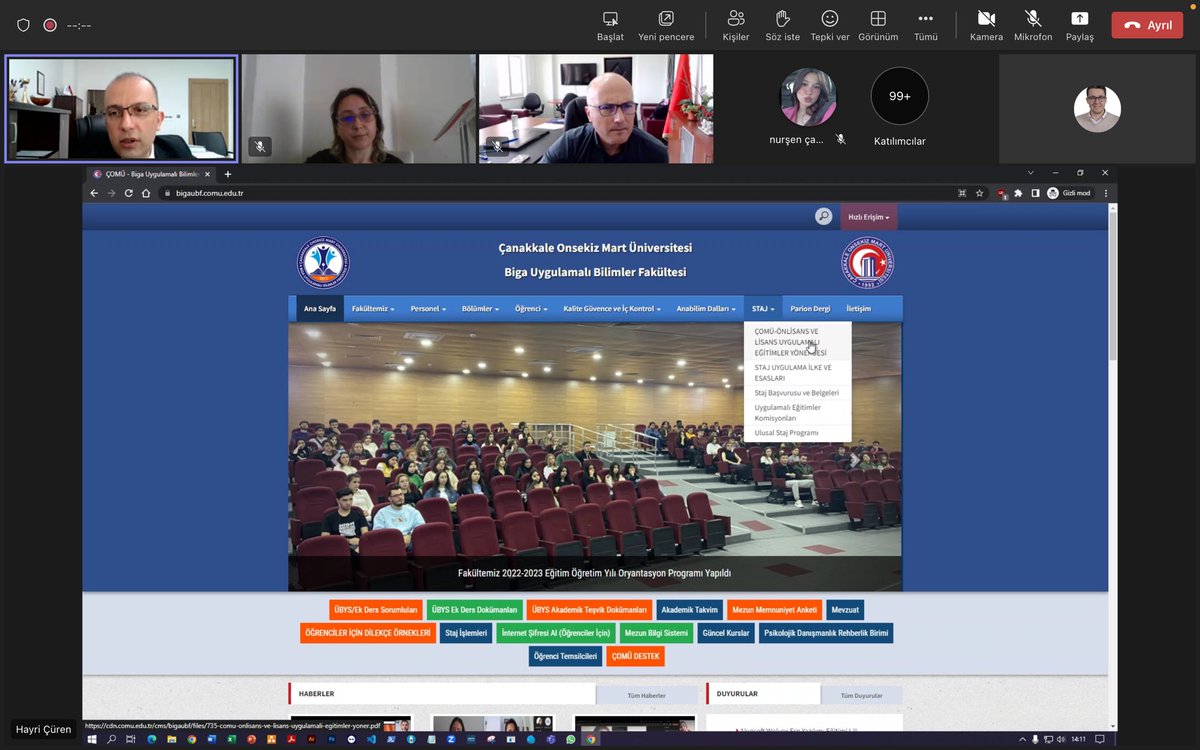Viewport: 1200px width, 750px height.
Task: Open the Başlat recording option
Action: pyautogui.click(x=610, y=26)
